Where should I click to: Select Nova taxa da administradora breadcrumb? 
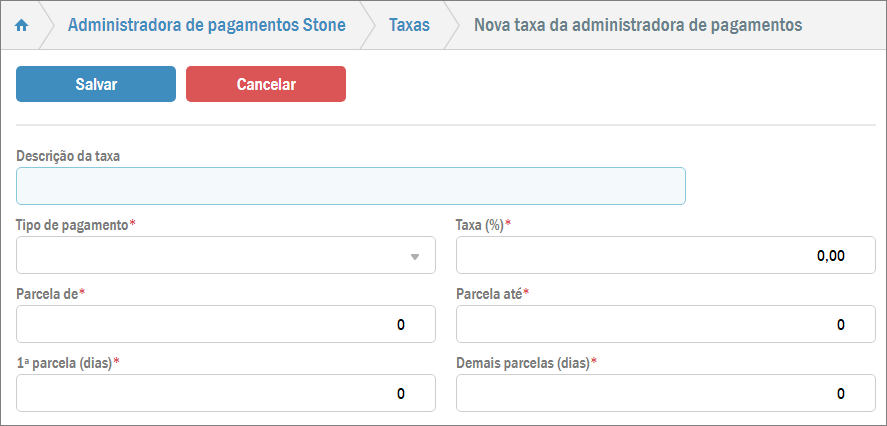637,24
